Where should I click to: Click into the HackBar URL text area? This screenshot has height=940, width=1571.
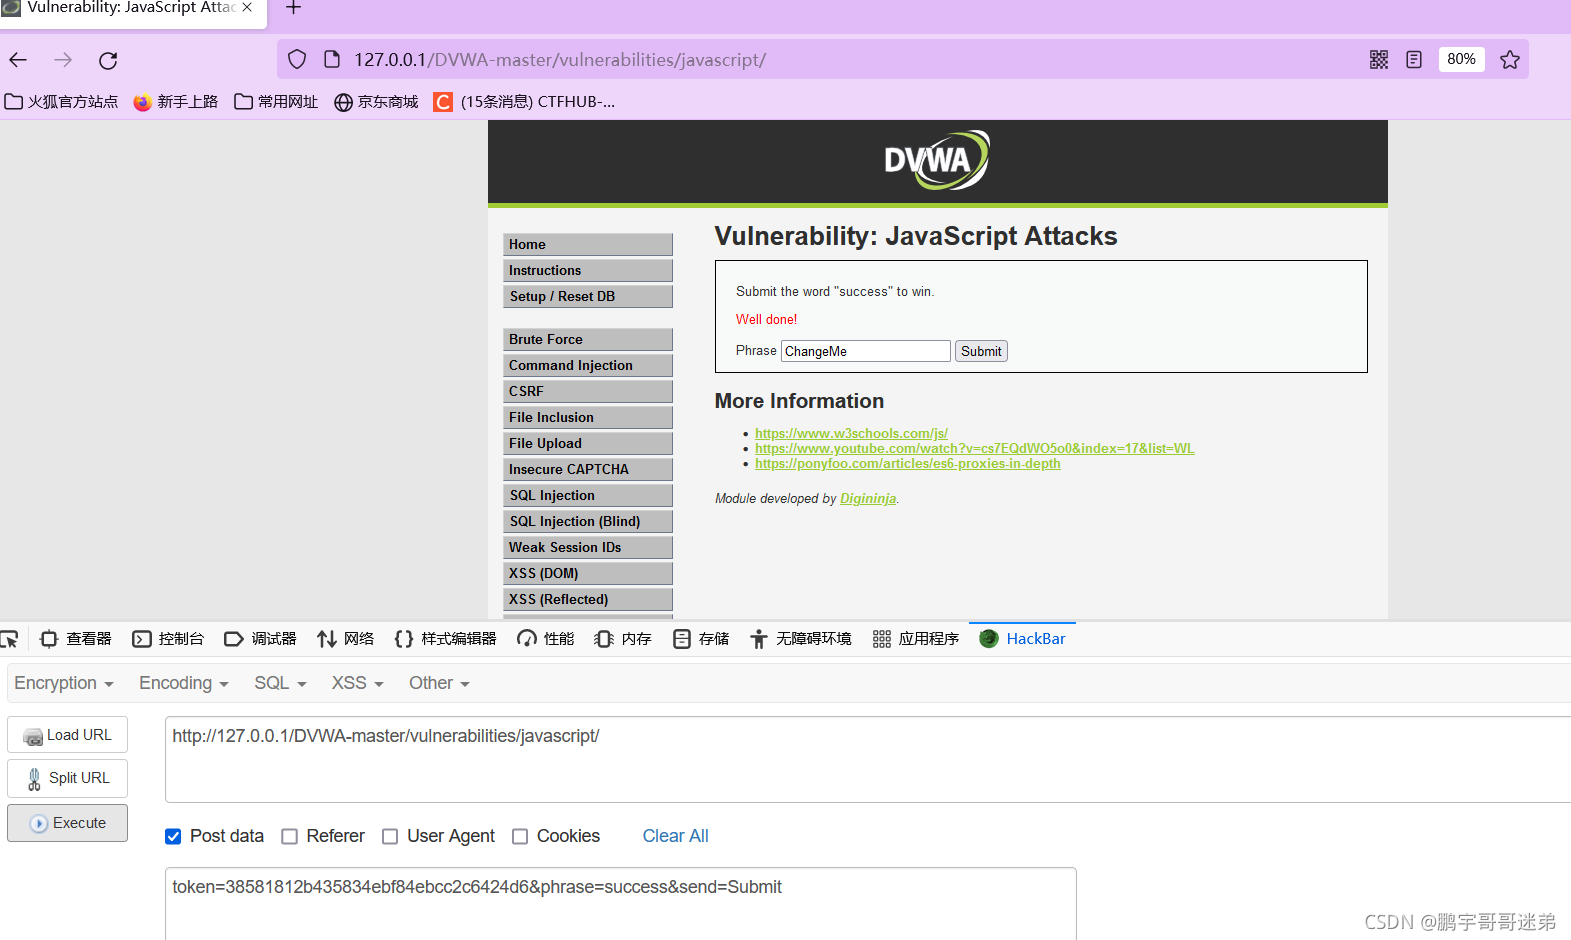click(868, 759)
